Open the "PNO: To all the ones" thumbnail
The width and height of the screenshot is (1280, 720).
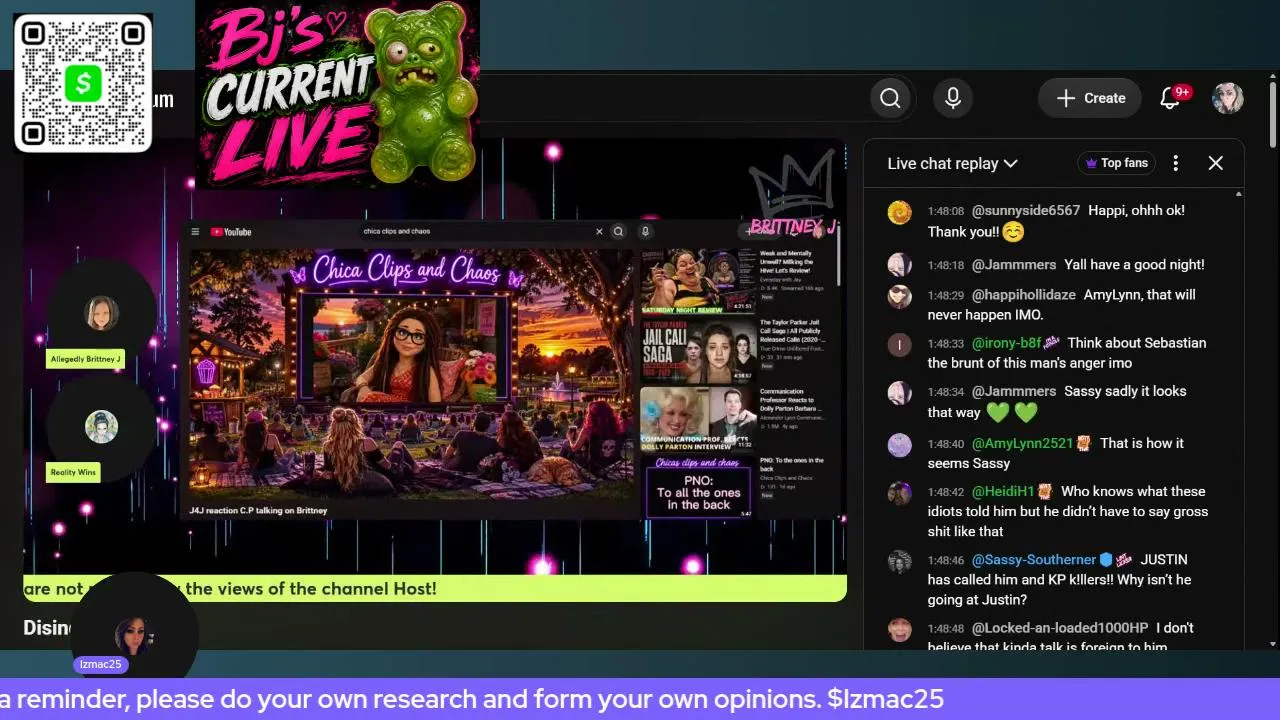coord(698,488)
